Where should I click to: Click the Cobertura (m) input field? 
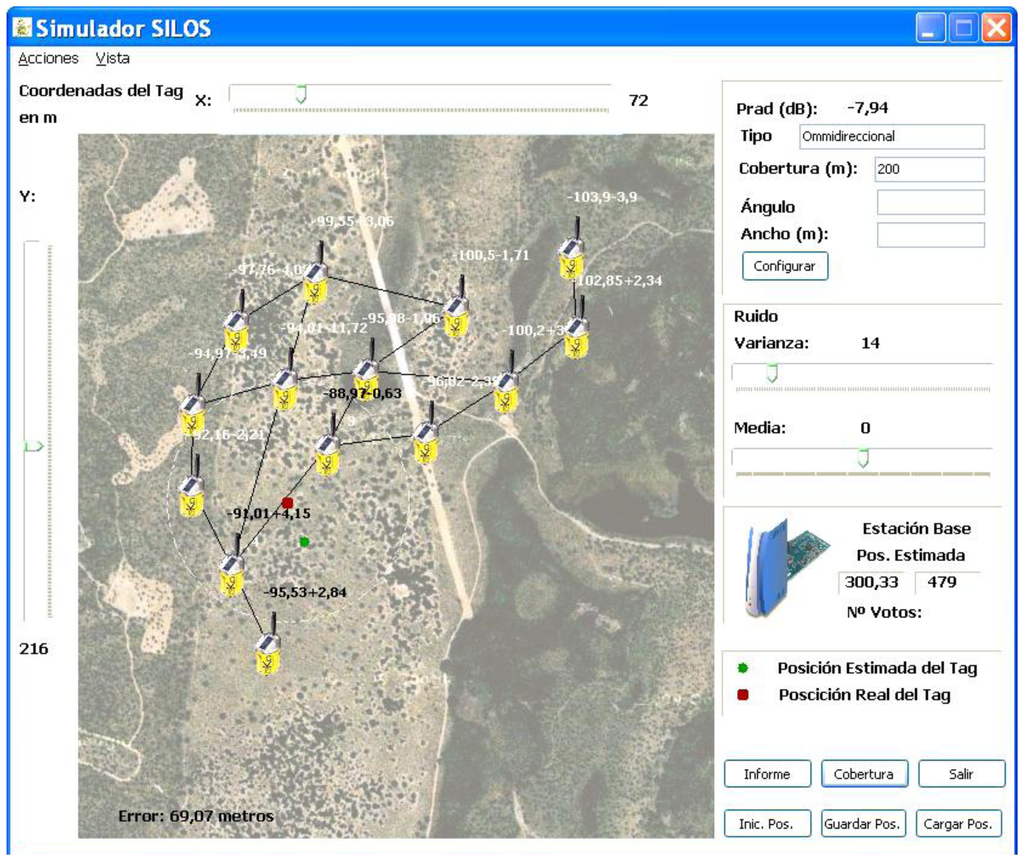click(x=929, y=169)
